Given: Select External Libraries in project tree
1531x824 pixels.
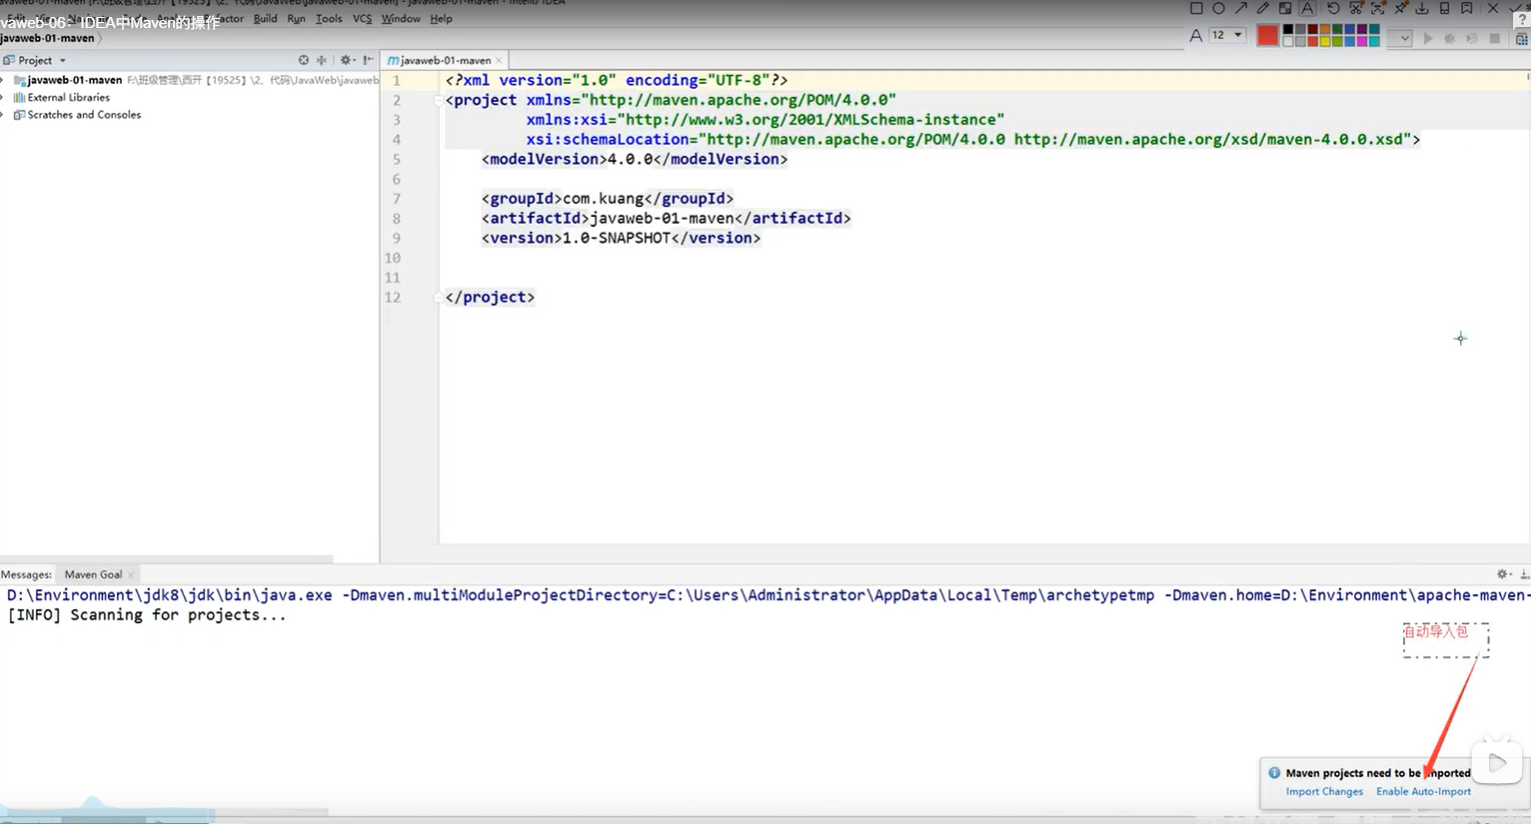Looking at the screenshot, I should 68,97.
